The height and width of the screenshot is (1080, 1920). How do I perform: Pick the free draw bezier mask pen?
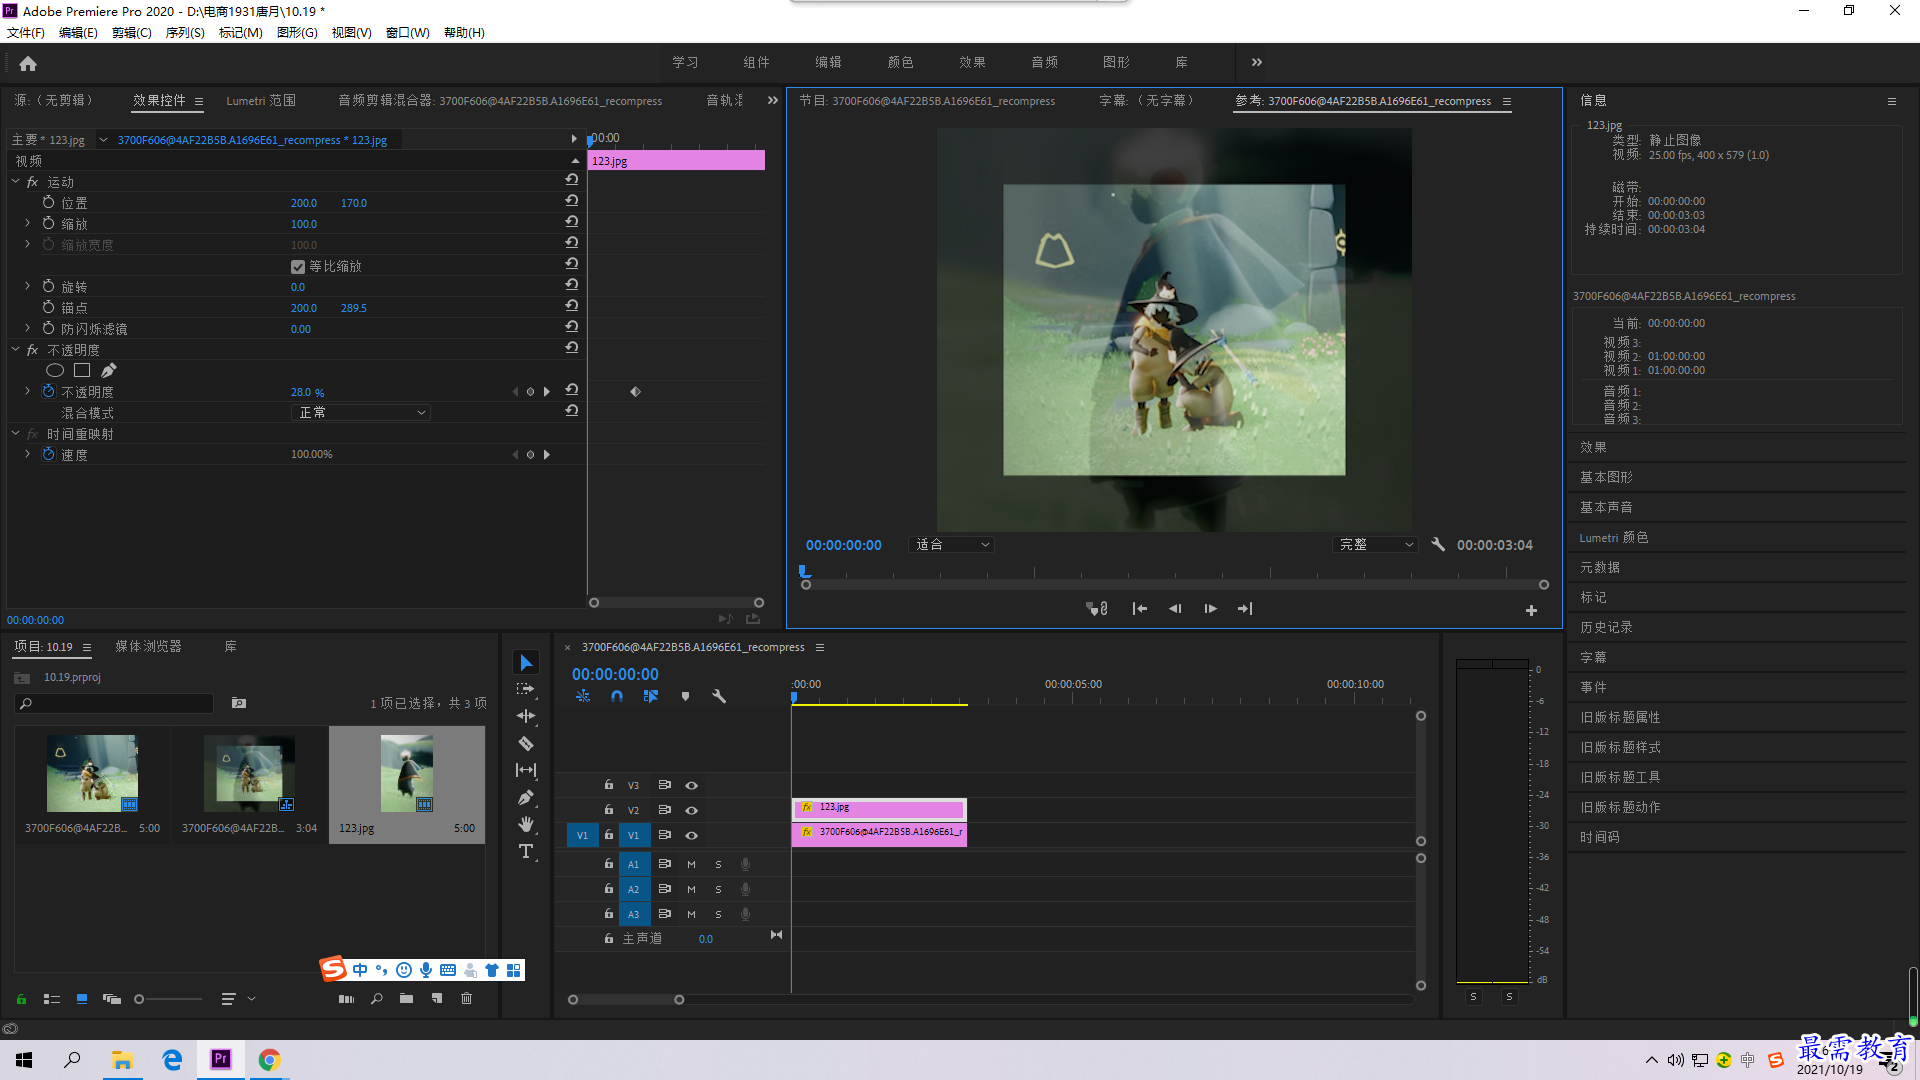click(x=108, y=371)
